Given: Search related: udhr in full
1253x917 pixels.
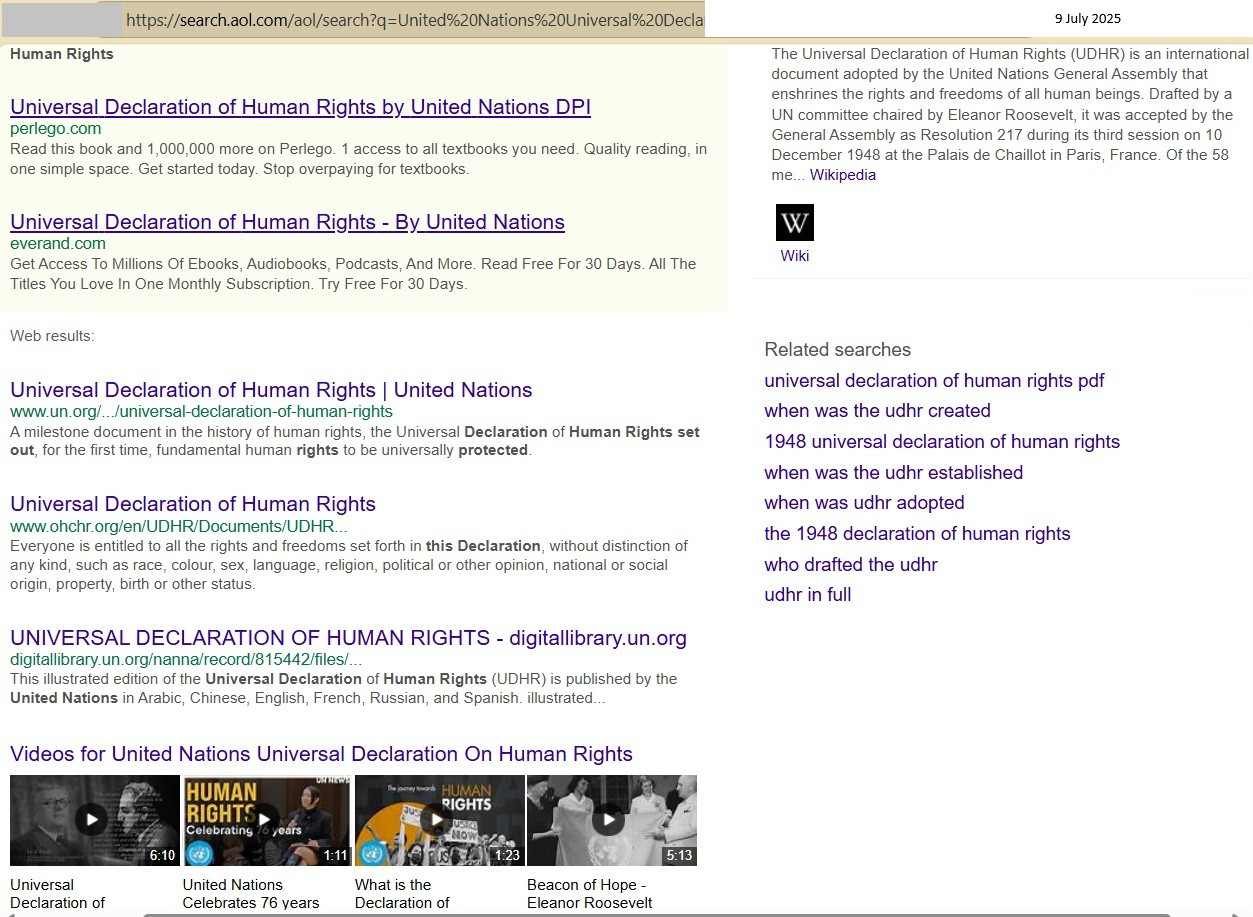Looking at the screenshot, I should [x=807, y=595].
